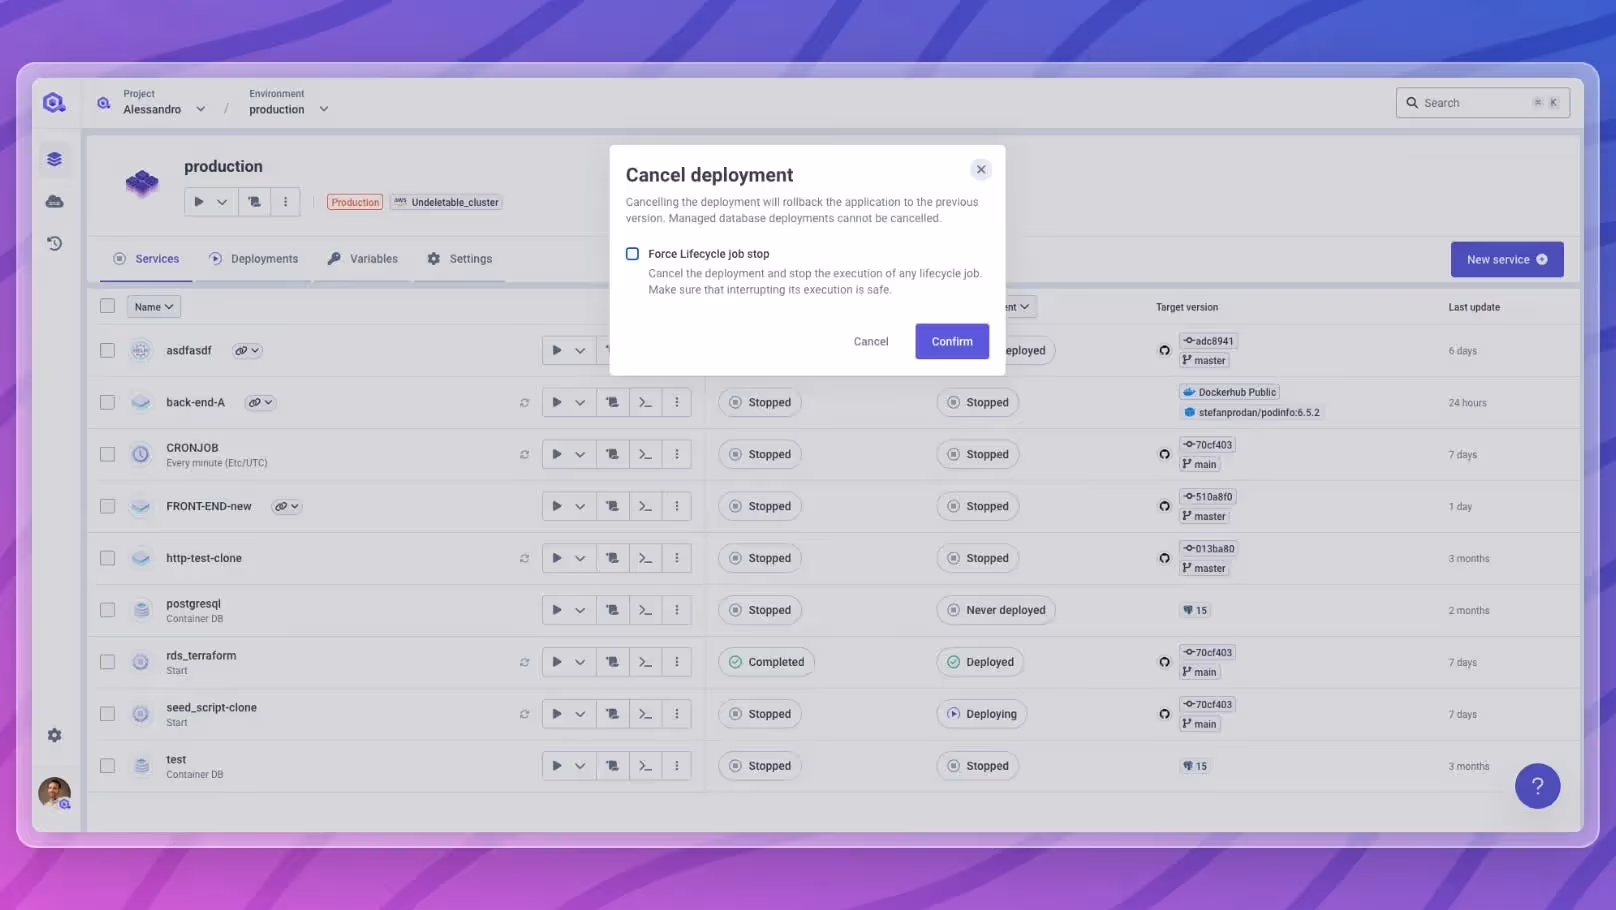
Task: Click auto-deploy refresh icon for rds_terraform
Action: tap(524, 662)
